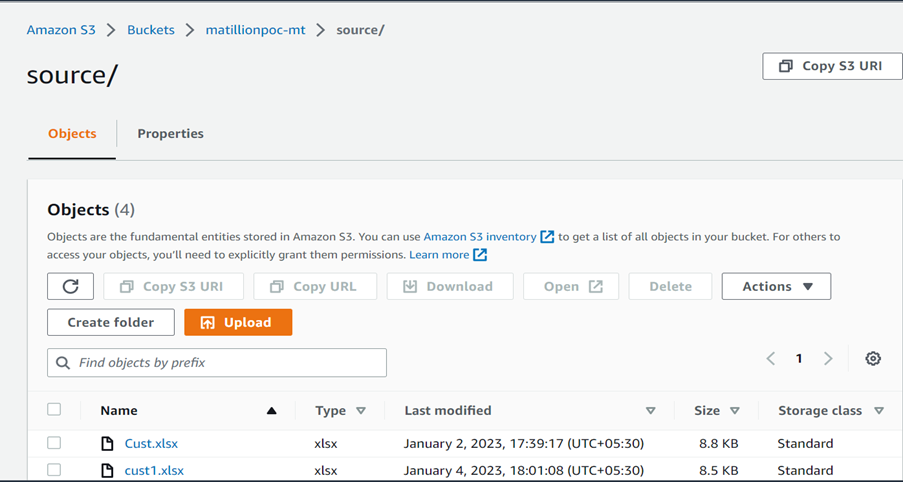Sort by Storage class column arrow
903x482 pixels.
879,411
